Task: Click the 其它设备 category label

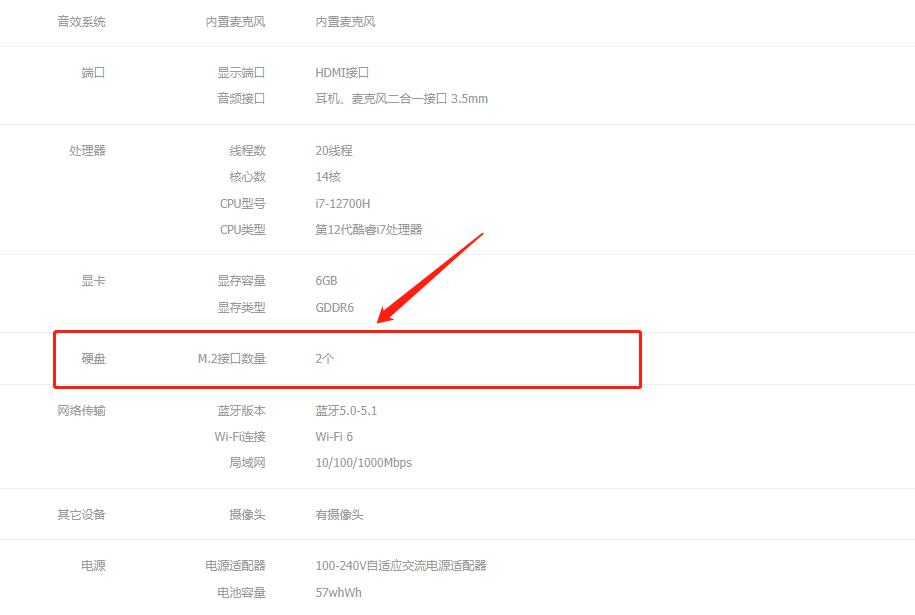Action: pos(81,514)
